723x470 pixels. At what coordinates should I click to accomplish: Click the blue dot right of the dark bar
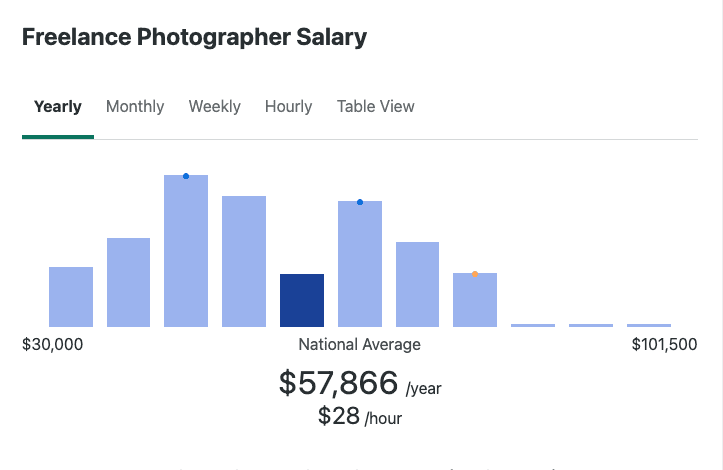click(360, 202)
